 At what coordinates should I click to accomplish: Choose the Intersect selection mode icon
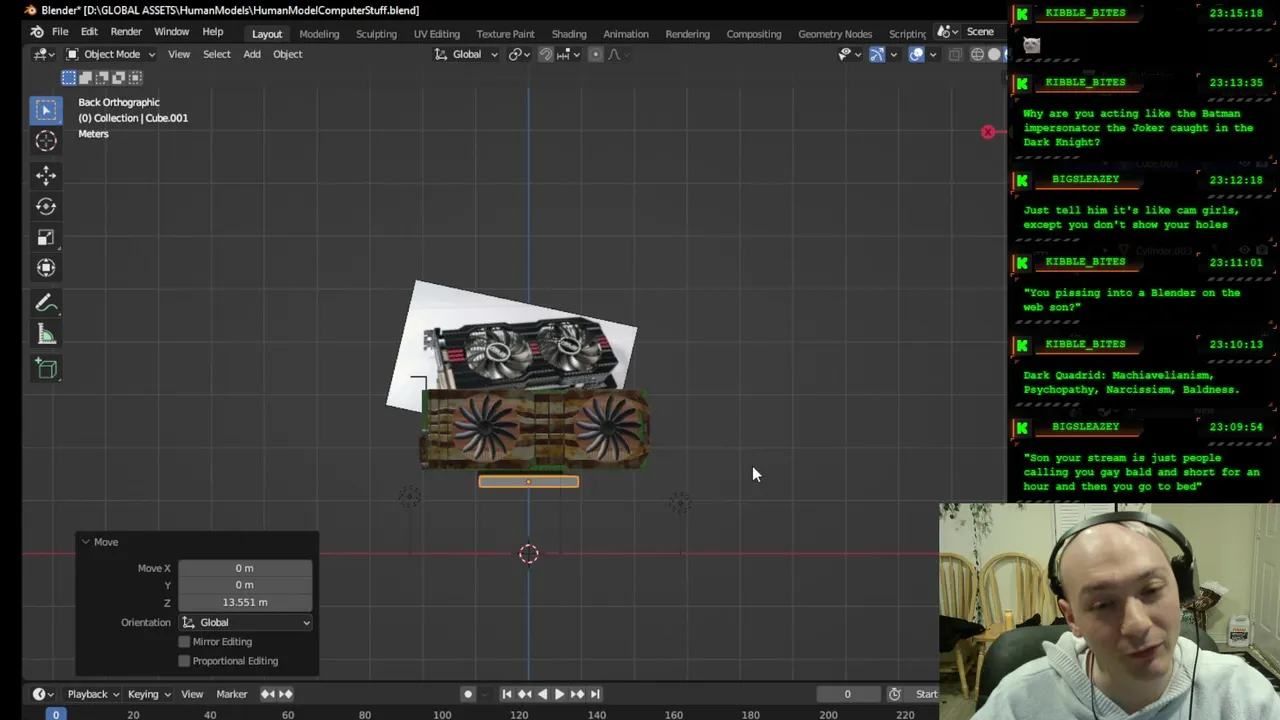point(135,77)
